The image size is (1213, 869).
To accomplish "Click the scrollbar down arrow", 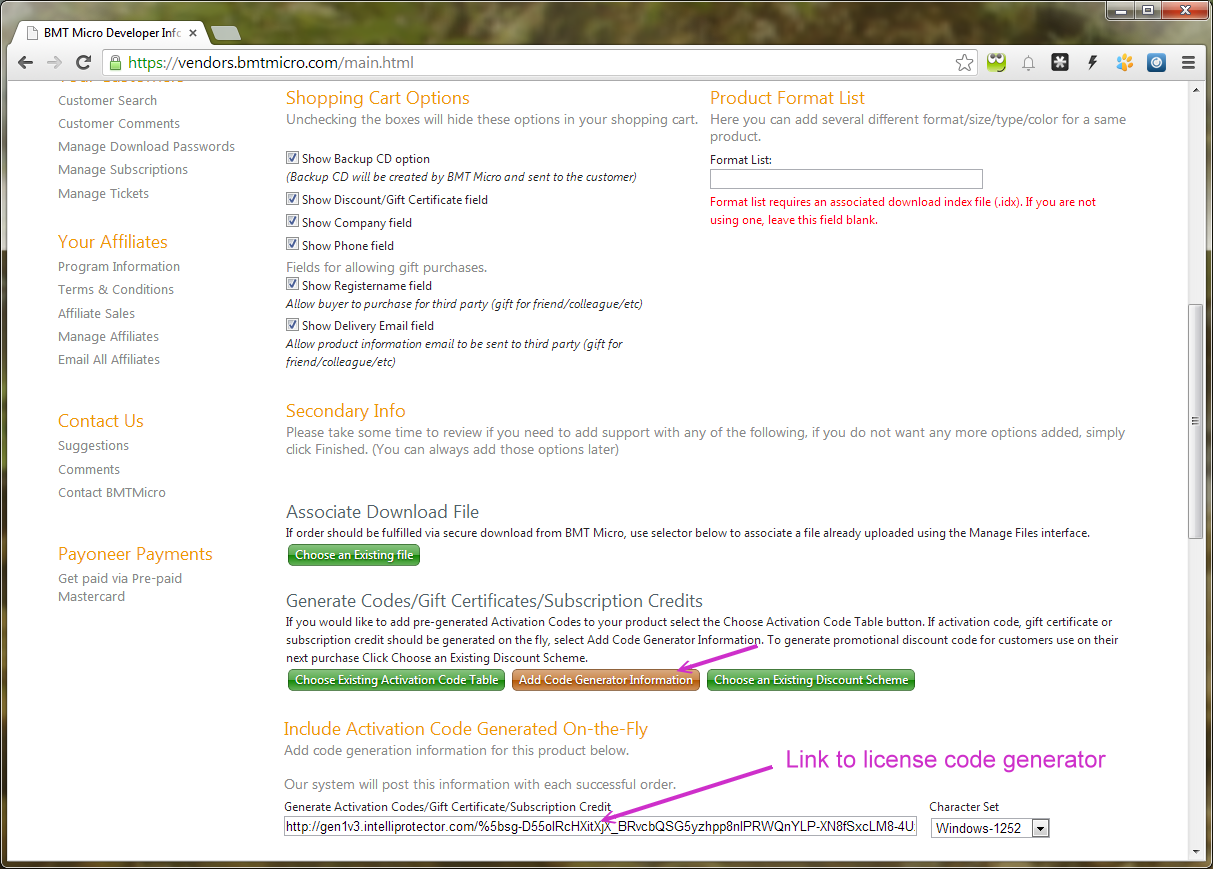I will tap(1196, 851).
